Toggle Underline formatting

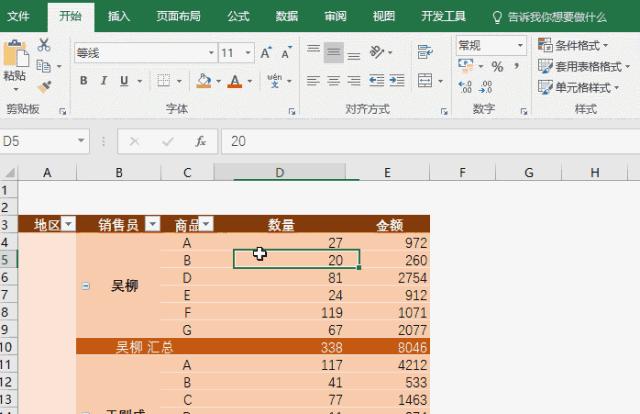124,80
